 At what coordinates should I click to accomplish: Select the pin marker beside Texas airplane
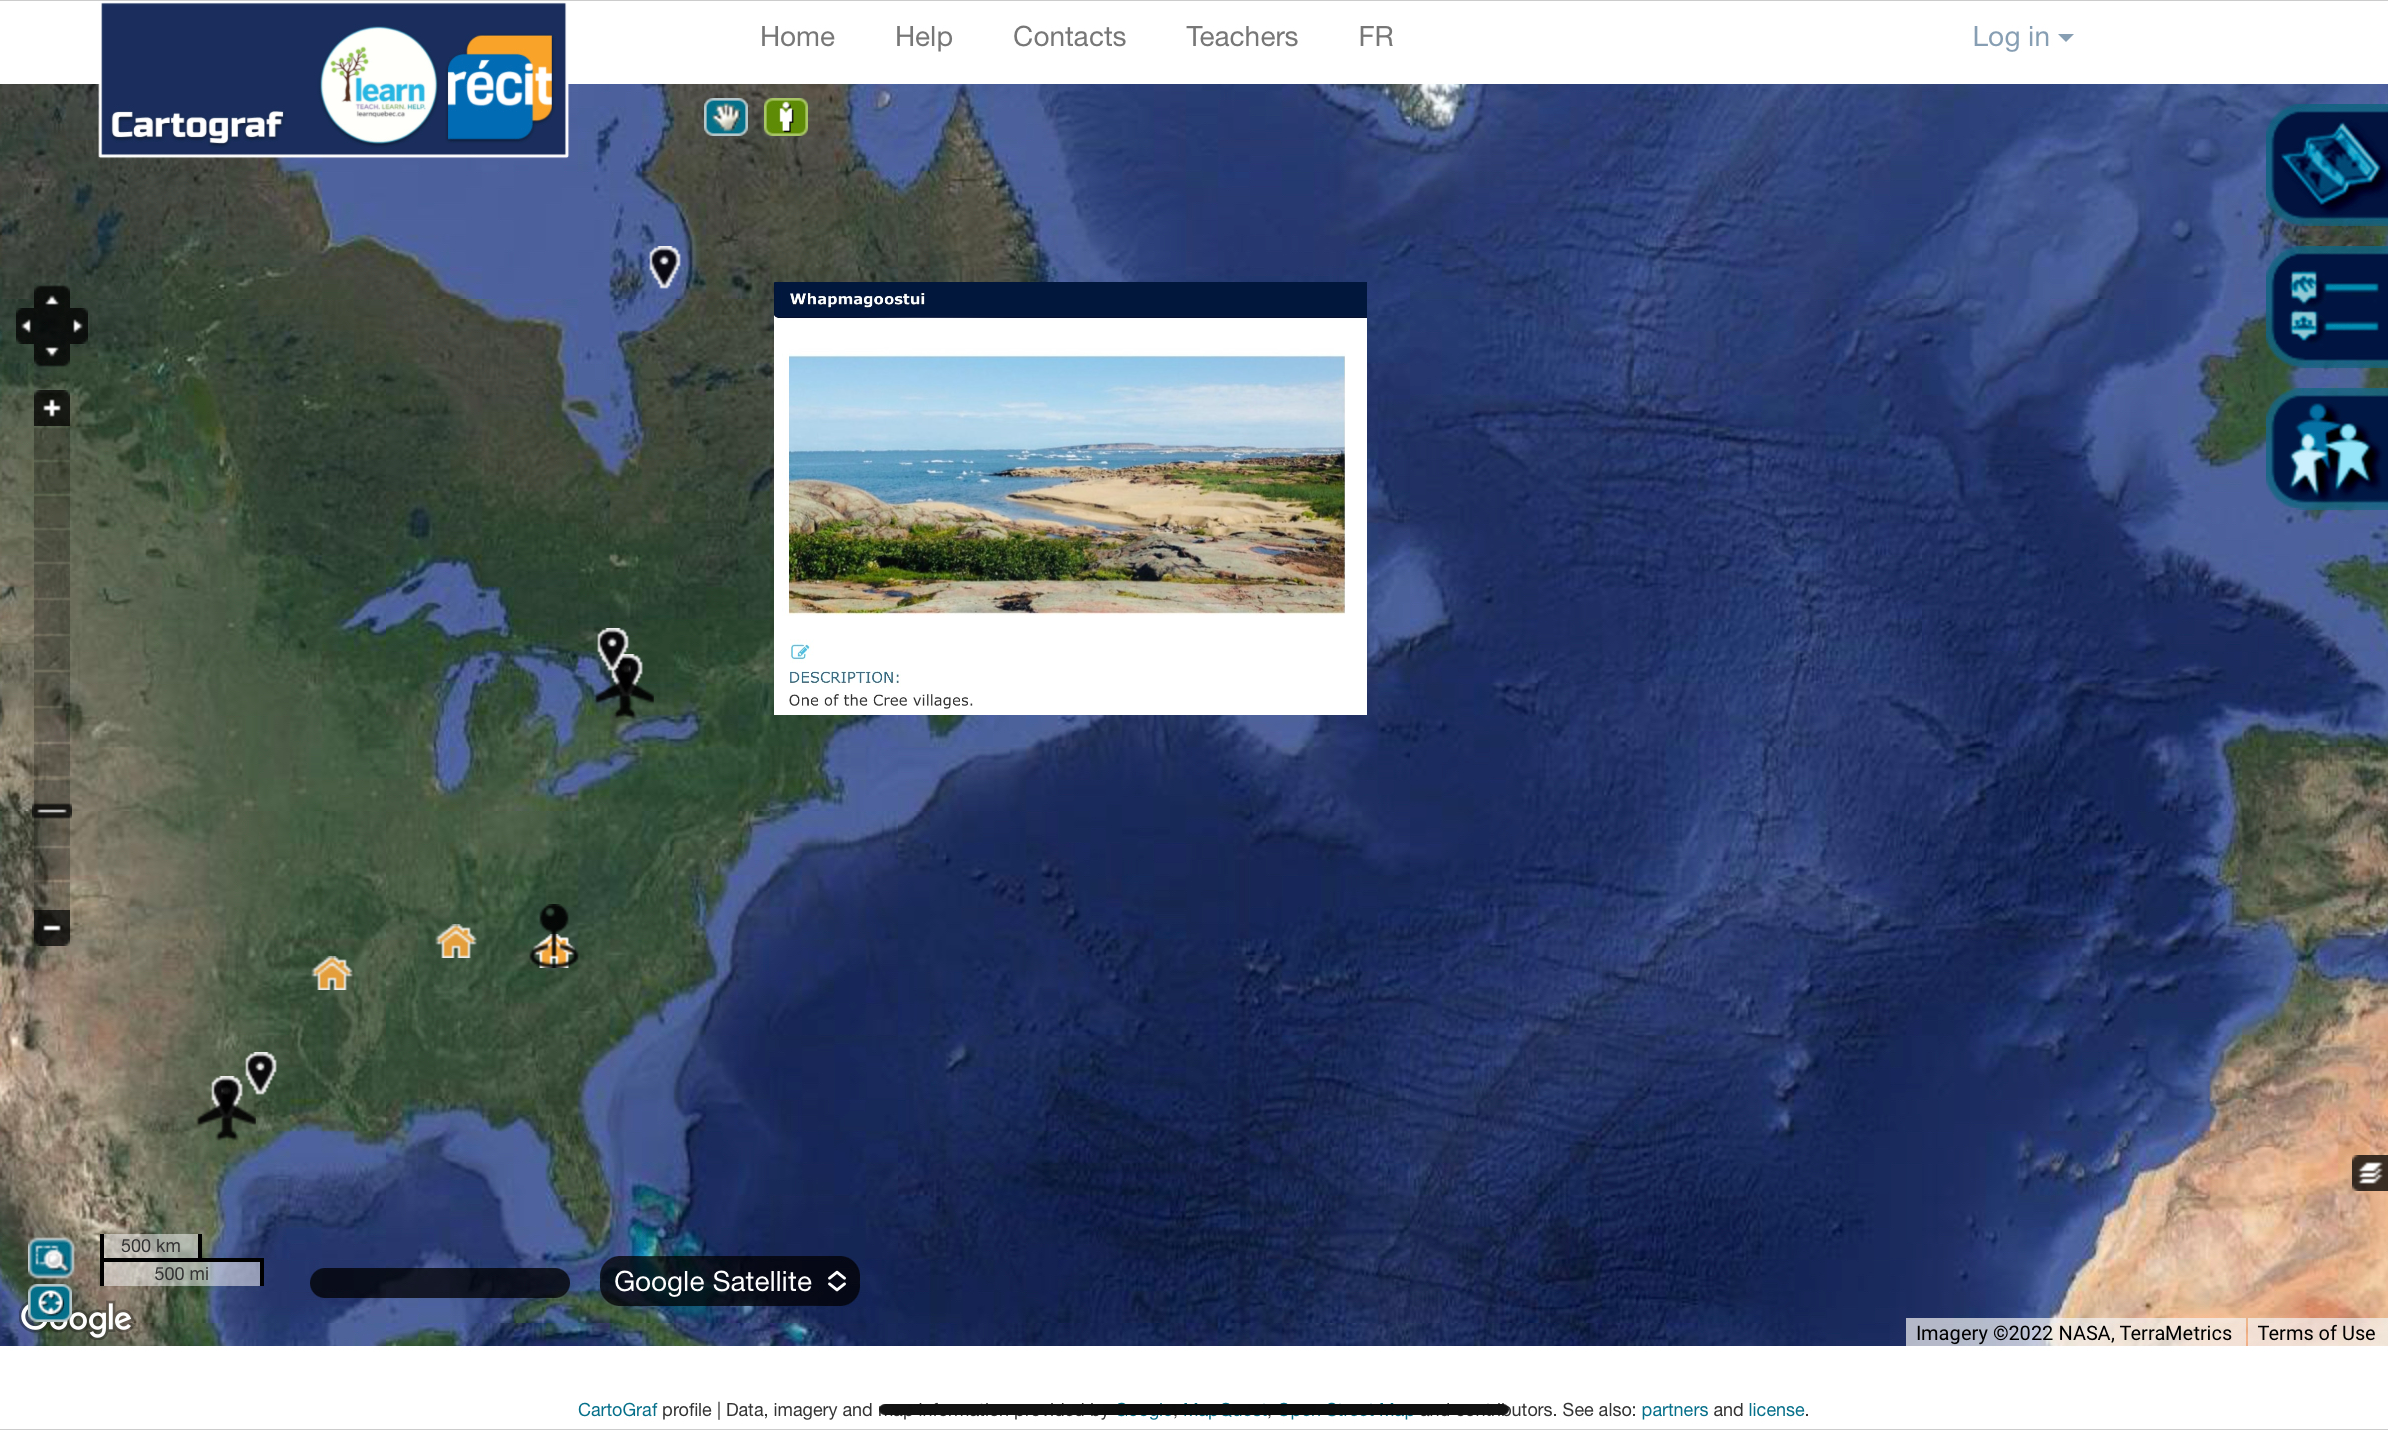coord(260,1072)
